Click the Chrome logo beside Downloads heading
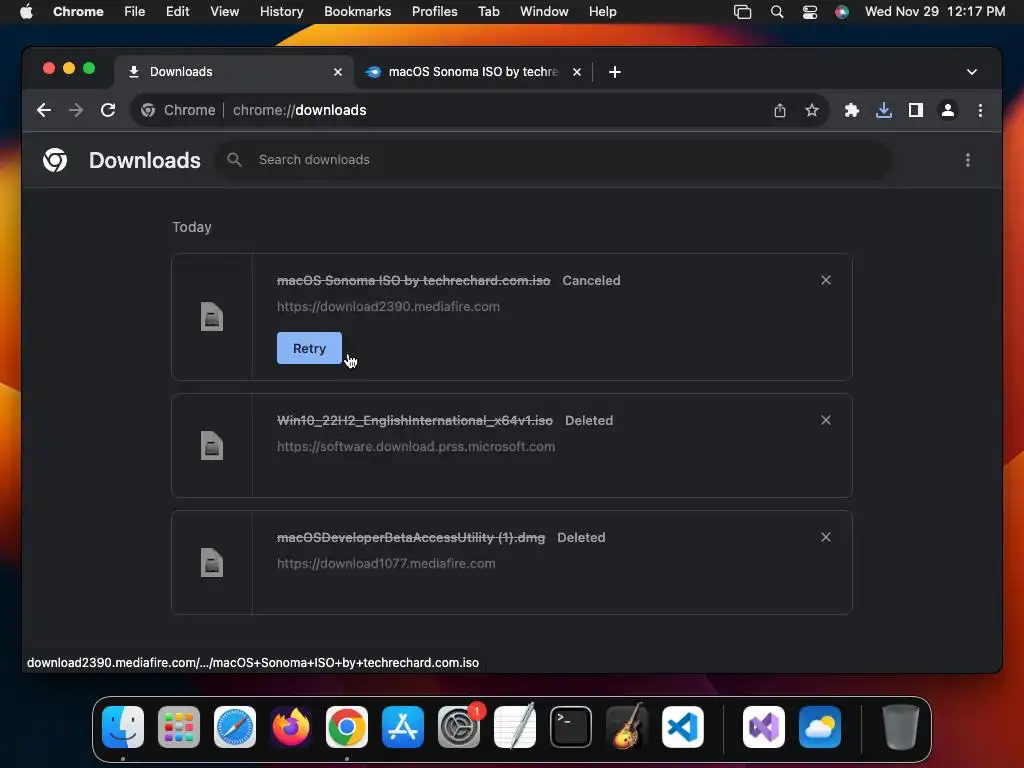Image resolution: width=1024 pixels, height=768 pixels. point(55,160)
